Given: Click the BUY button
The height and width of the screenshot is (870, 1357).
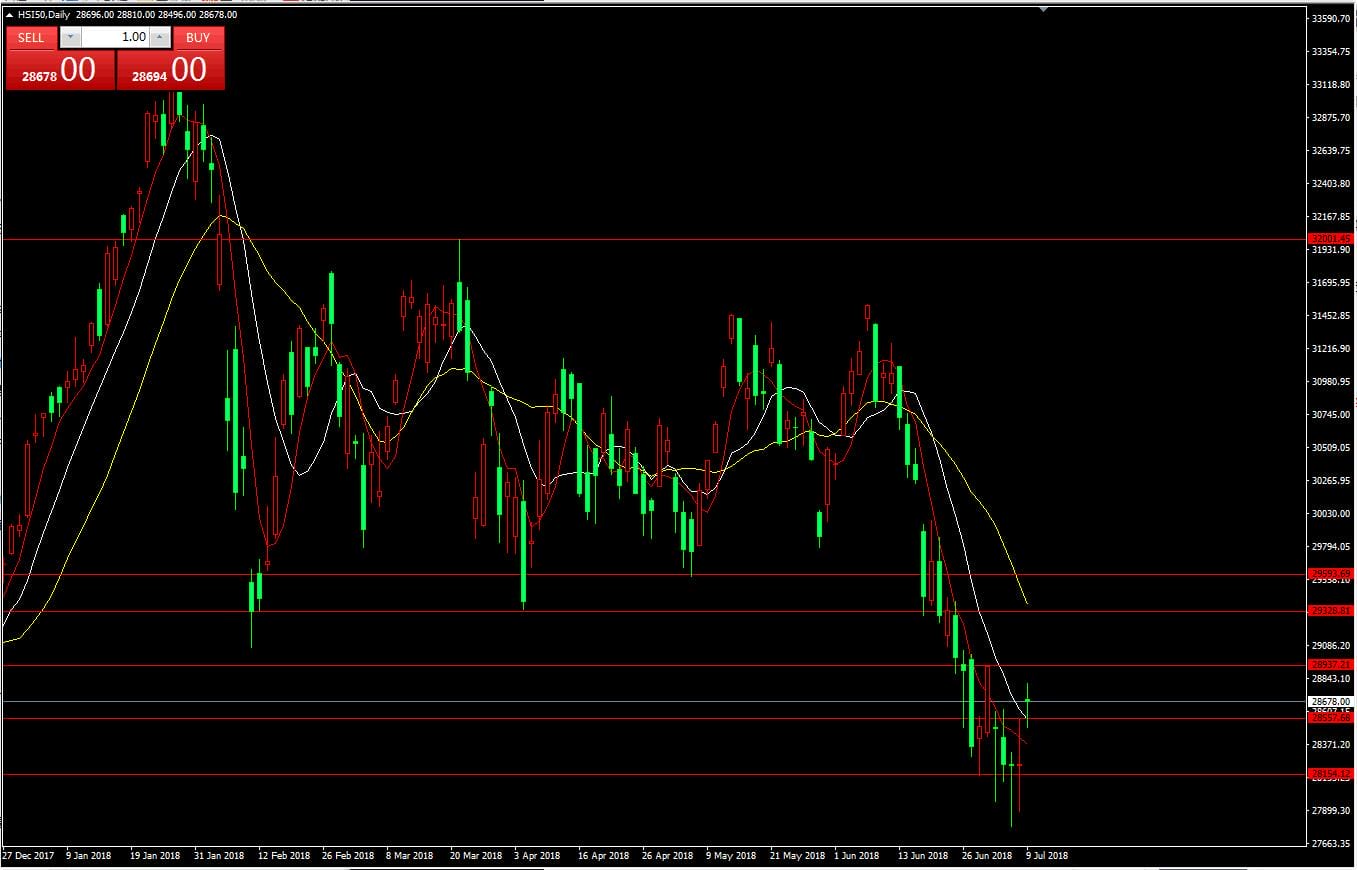Looking at the screenshot, I should click(x=198, y=38).
